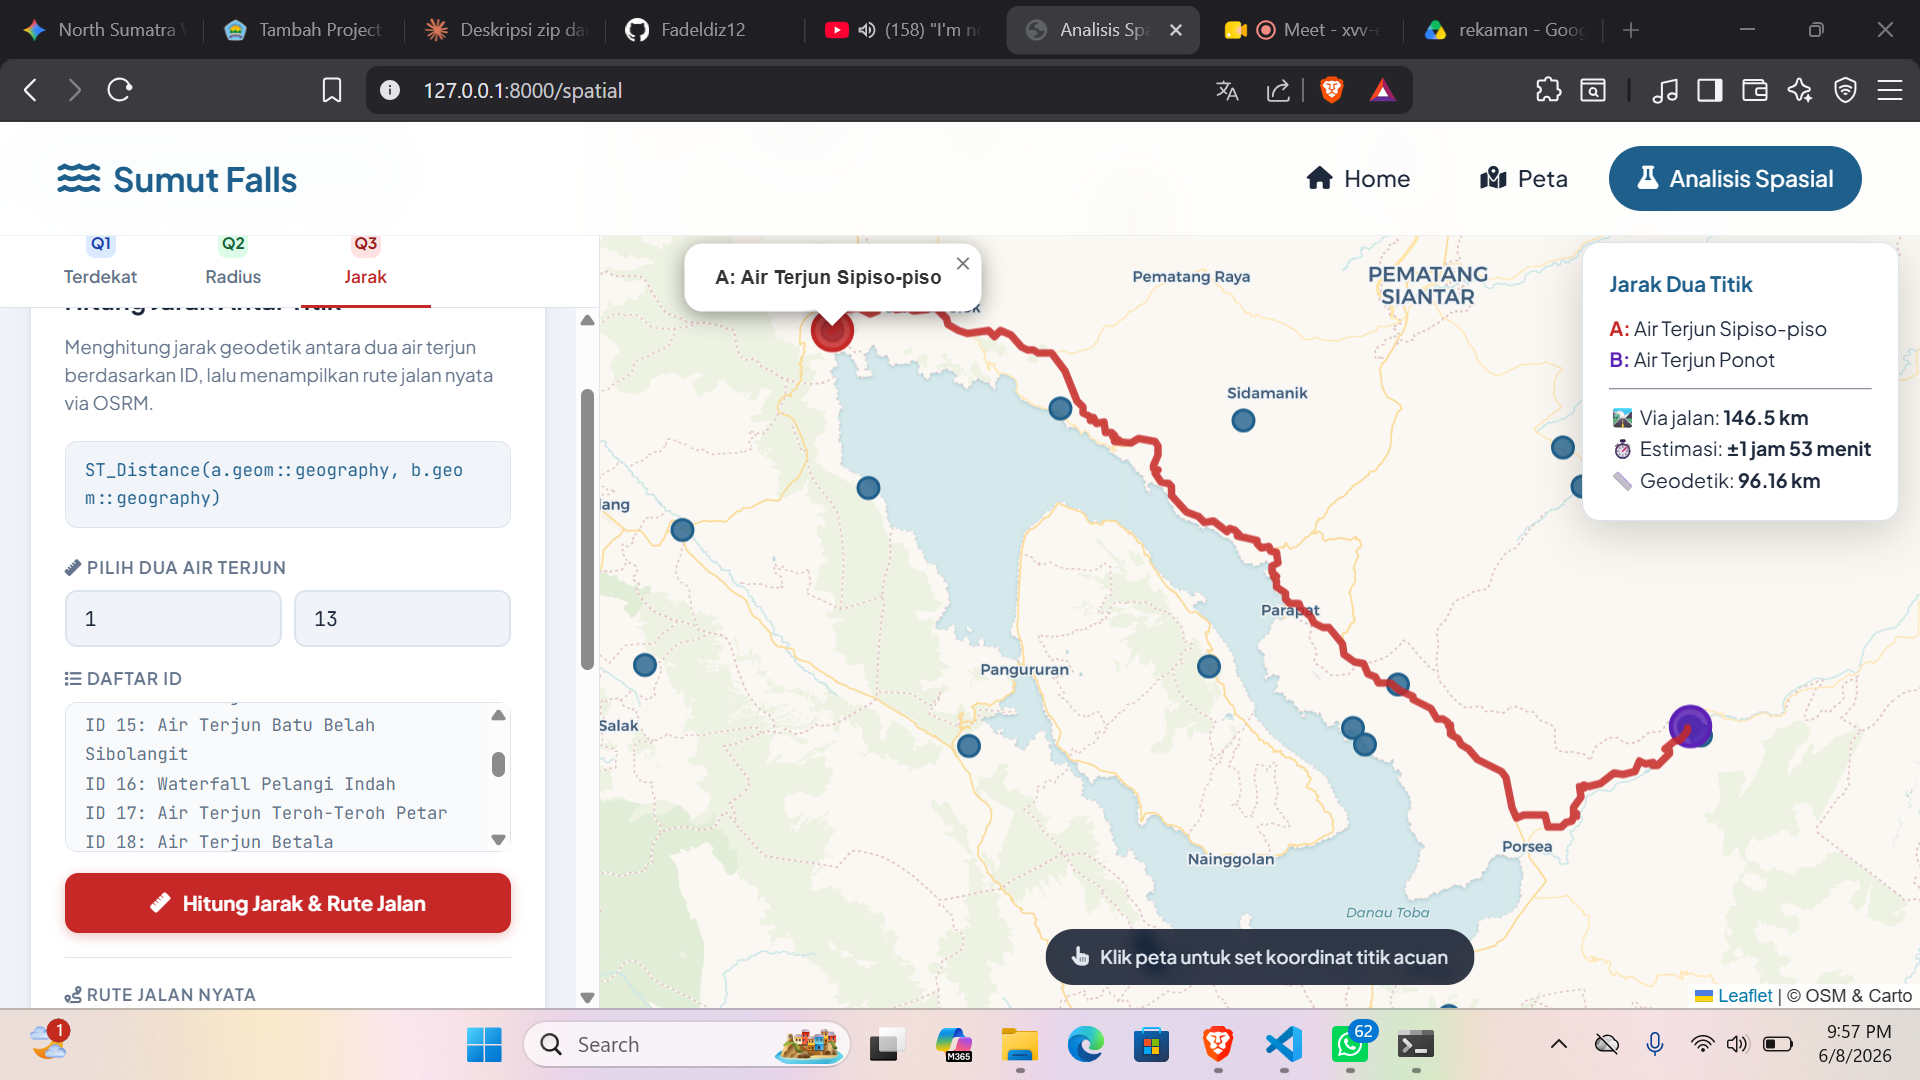
Task: Show hidden system tray icons
Action: (x=1558, y=1044)
